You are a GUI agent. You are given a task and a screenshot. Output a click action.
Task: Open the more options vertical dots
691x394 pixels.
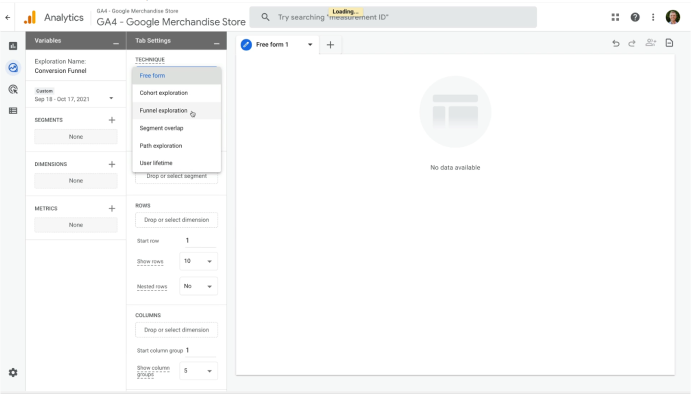(x=653, y=17)
